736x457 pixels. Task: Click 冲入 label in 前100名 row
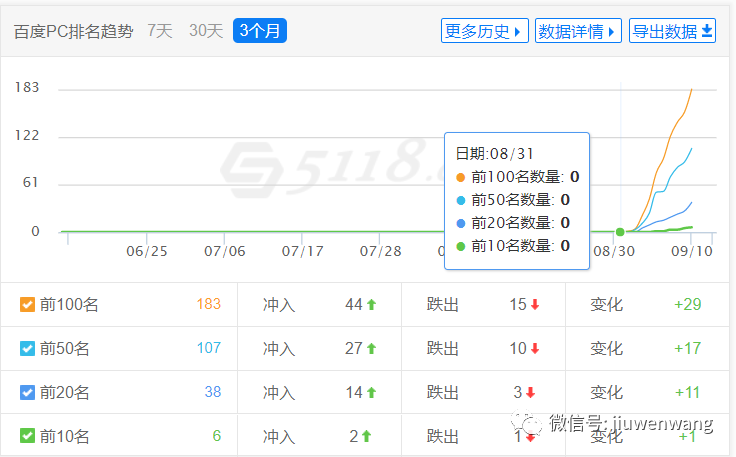point(279,305)
